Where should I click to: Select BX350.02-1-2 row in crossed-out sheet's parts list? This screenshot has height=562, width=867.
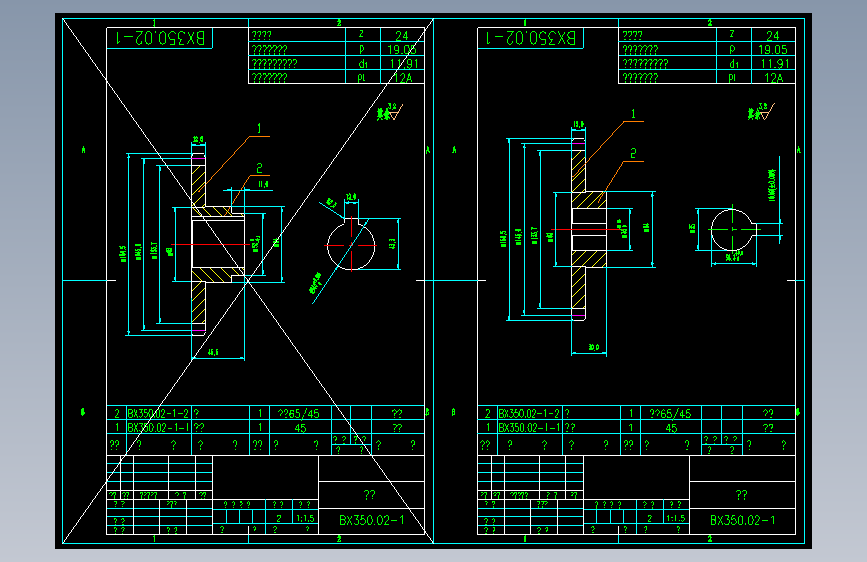(265, 413)
